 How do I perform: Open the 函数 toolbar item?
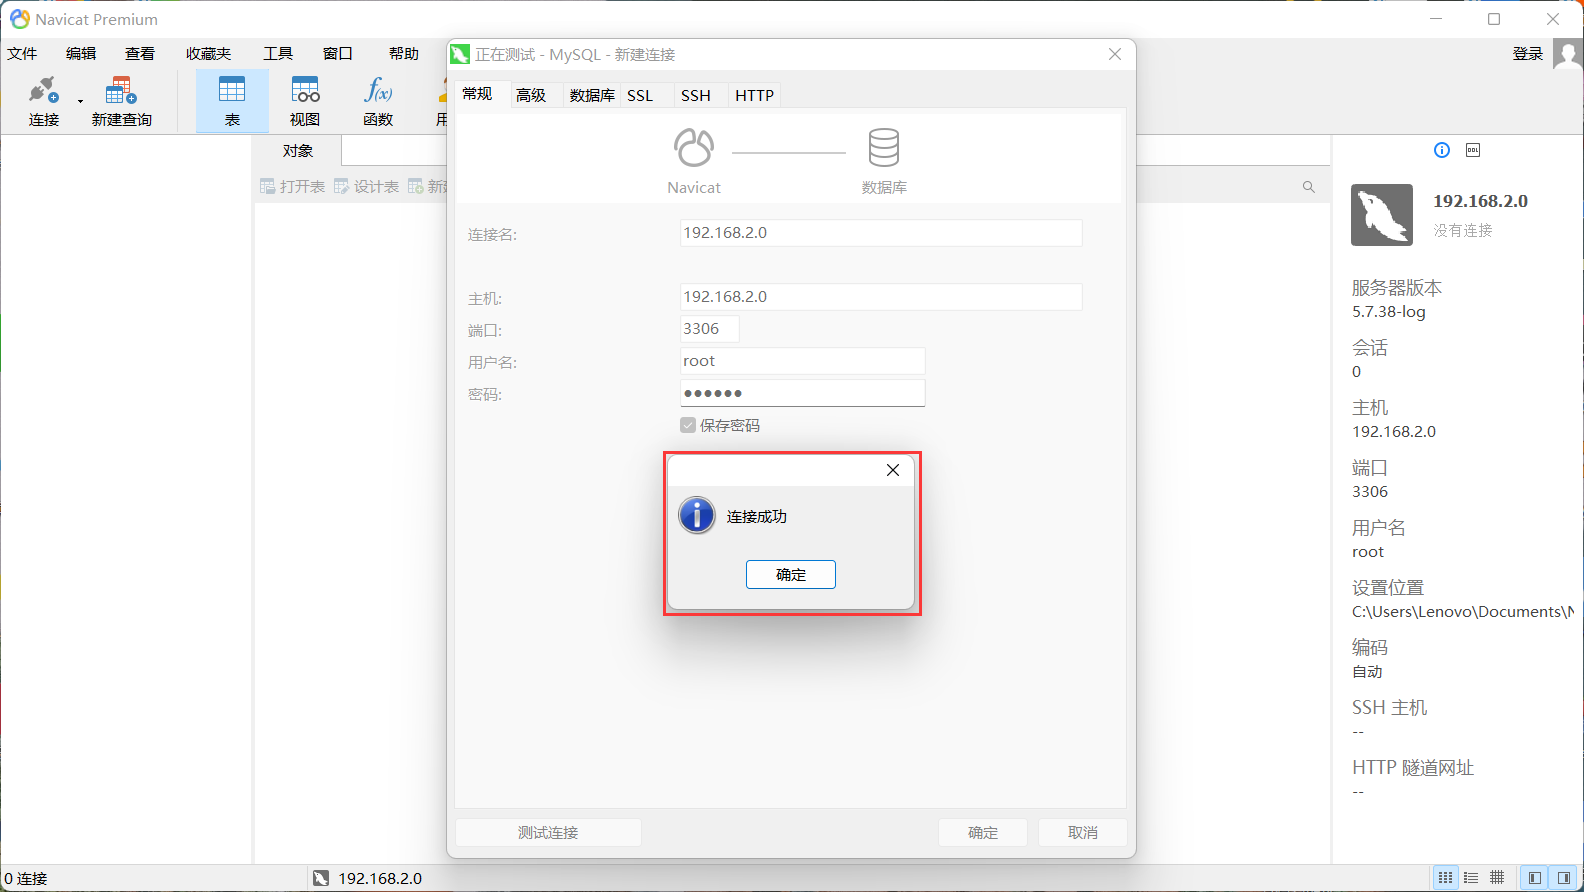[378, 101]
